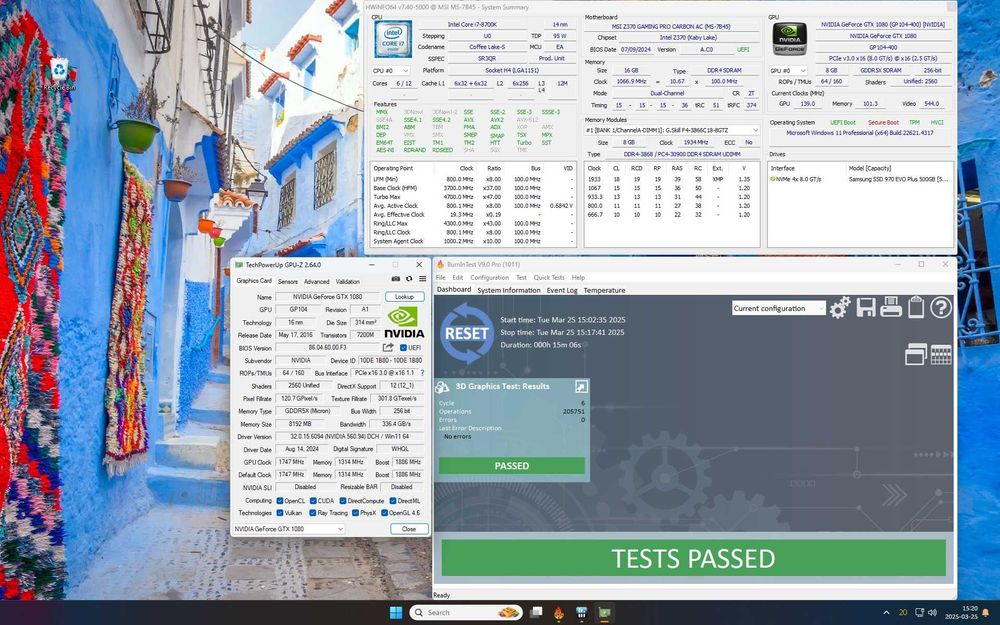Click the large TESTS PASSED banner
Image resolution: width=1000 pixels, height=625 pixels.
pos(693,558)
